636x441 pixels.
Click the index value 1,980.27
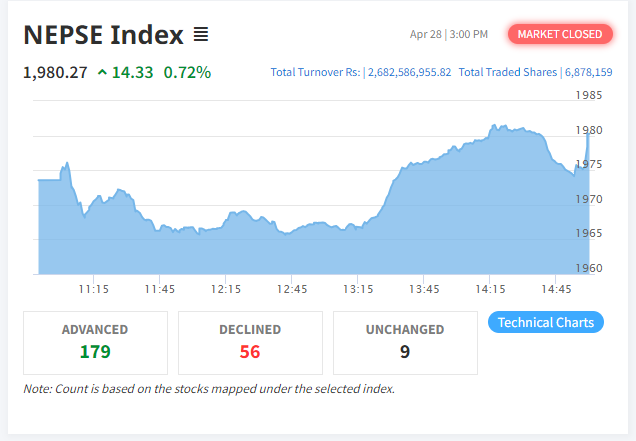[55, 73]
